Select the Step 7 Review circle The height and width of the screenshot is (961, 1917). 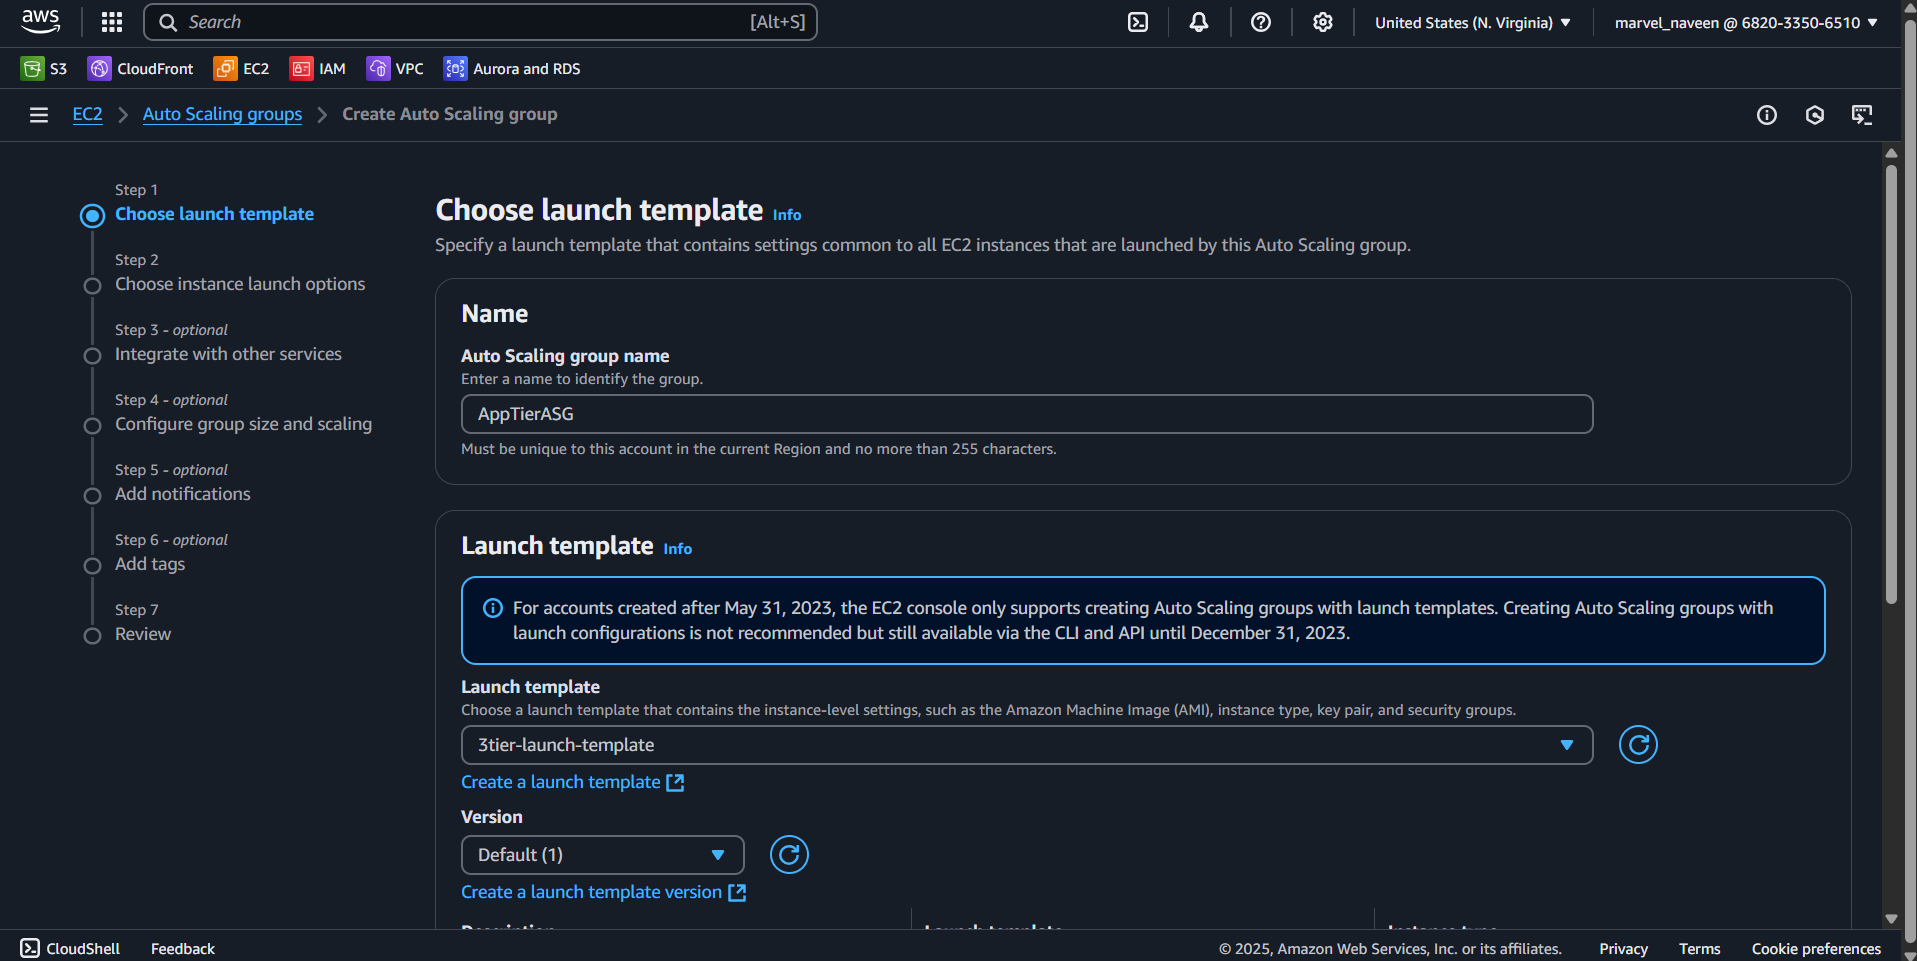pyautogui.click(x=92, y=636)
